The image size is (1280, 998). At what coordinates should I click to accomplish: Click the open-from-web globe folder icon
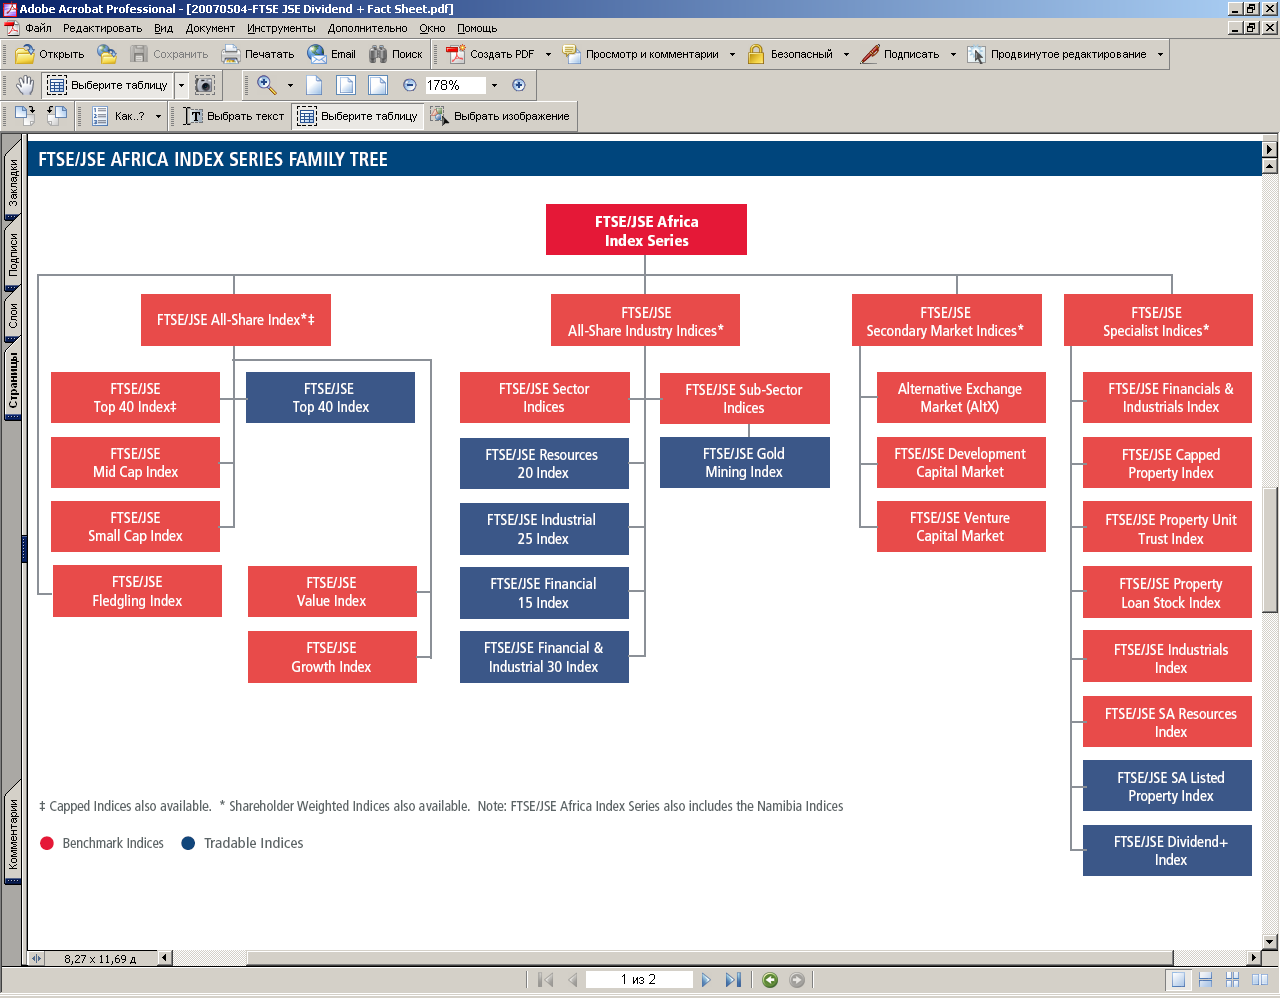tap(107, 54)
